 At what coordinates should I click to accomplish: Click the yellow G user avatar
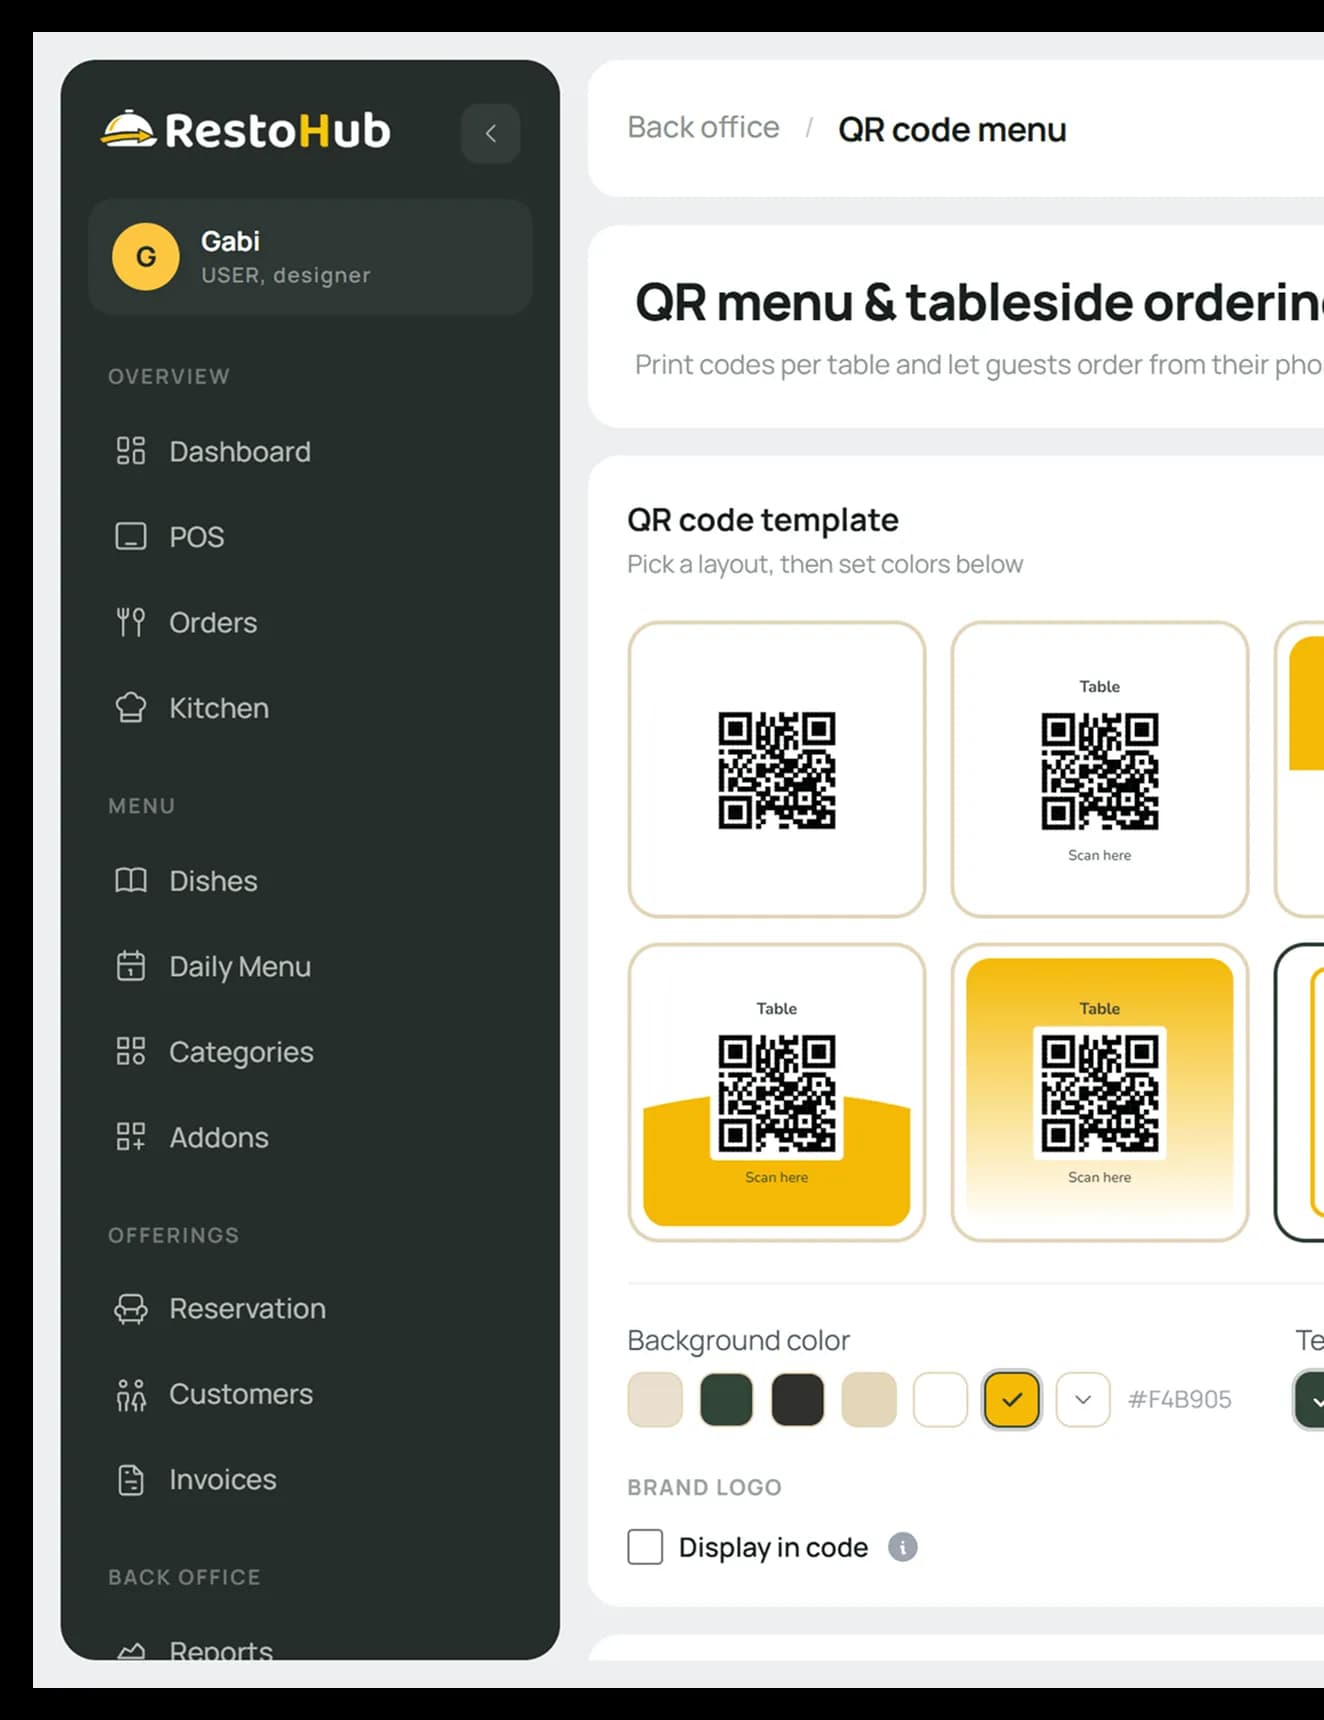(x=146, y=257)
